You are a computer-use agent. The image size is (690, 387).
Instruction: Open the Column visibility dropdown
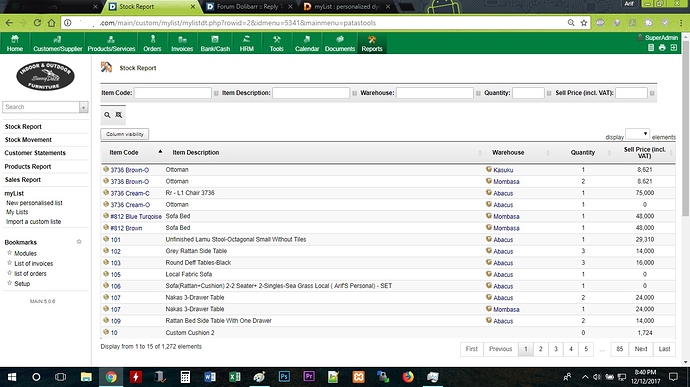(125, 134)
